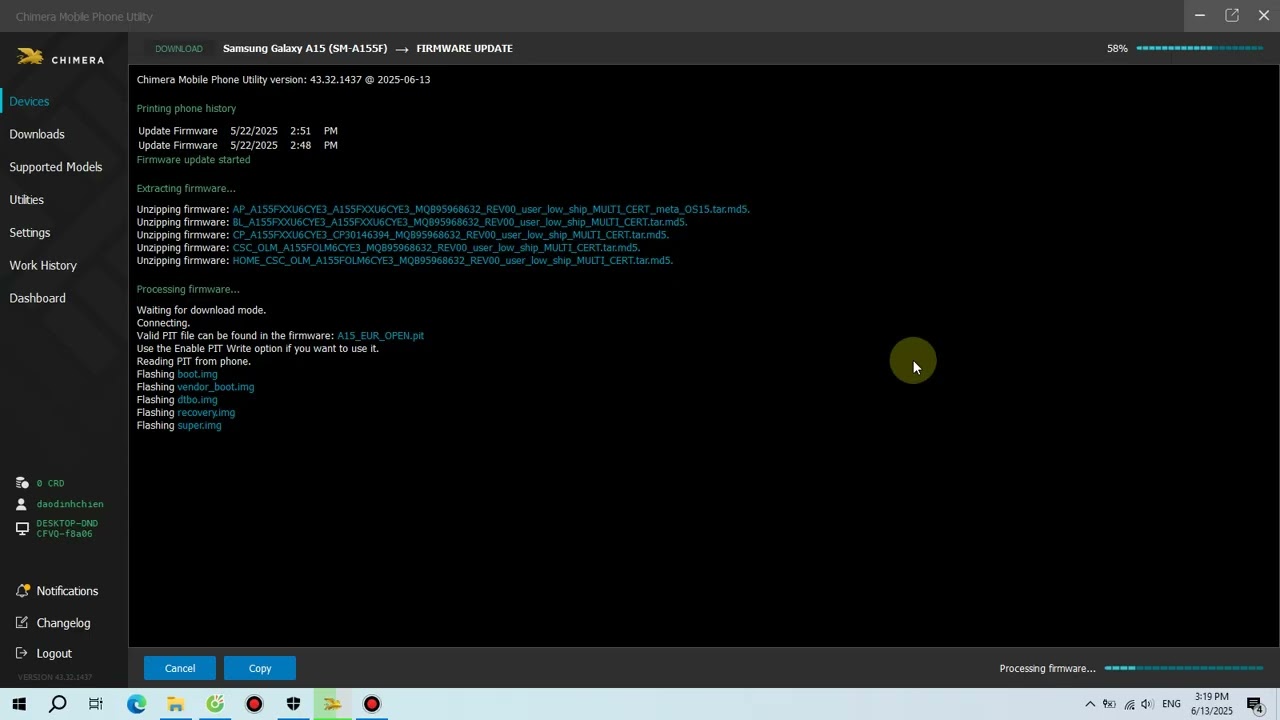This screenshot has width=1280, height=720.
Task: Open File Explorer from the taskbar
Action: point(175,704)
